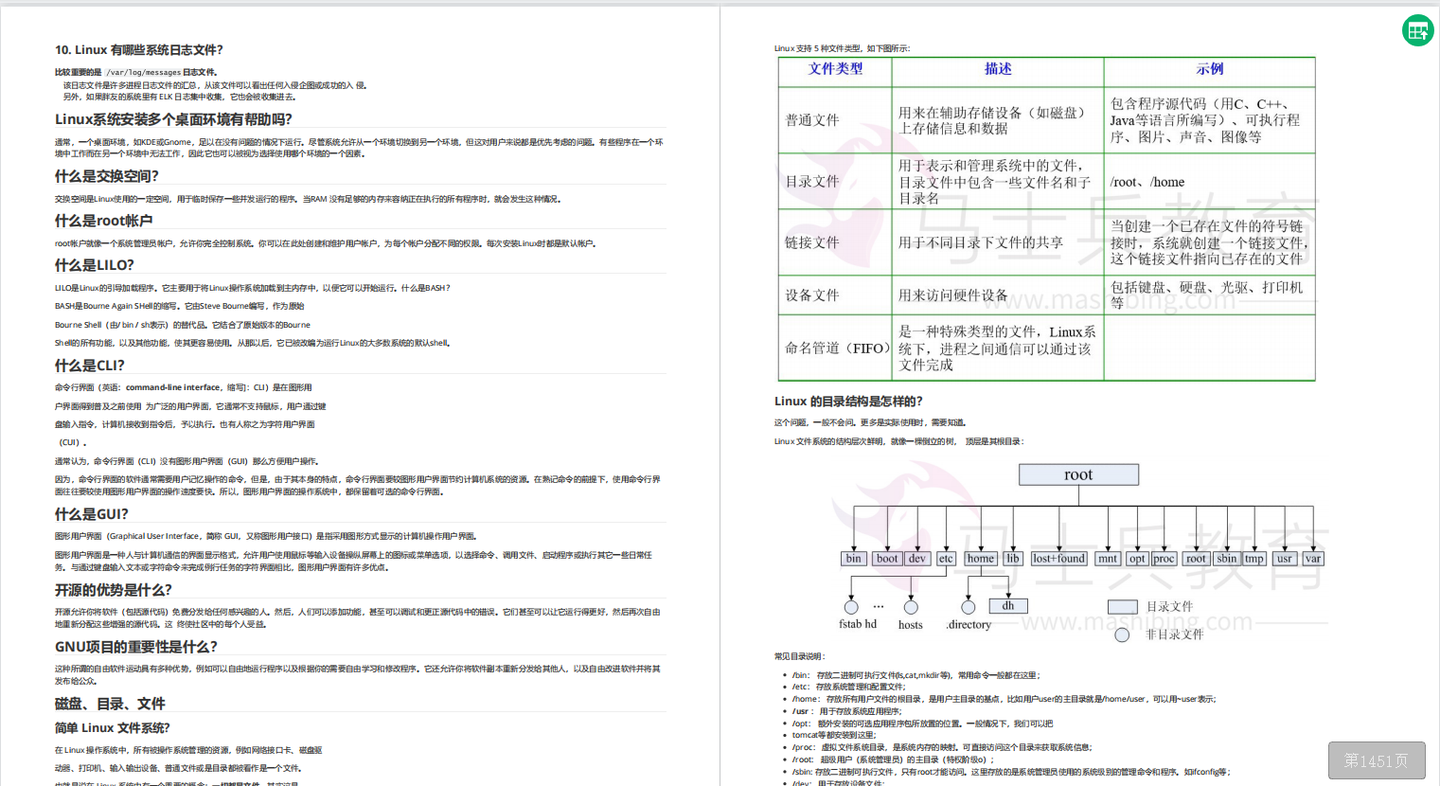This screenshot has height=786, width=1440.
Task: Click the 'mnt' node in directory diagram
Action: click(1108, 558)
